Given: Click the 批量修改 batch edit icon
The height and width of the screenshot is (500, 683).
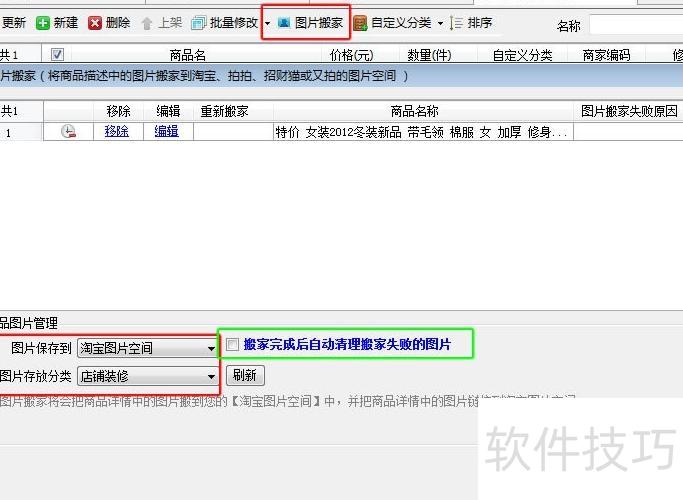Looking at the screenshot, I should coord(199,23).
